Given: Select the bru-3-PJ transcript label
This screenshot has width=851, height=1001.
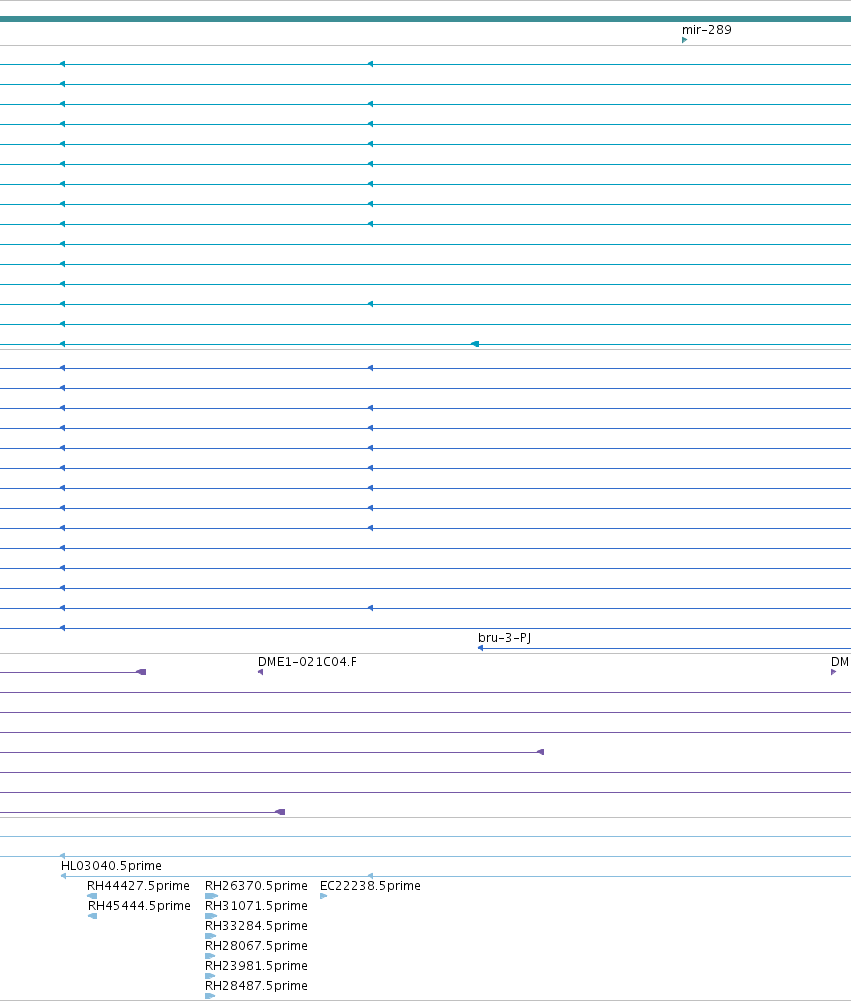Looking at the screenshot, I should coord(504,638).
